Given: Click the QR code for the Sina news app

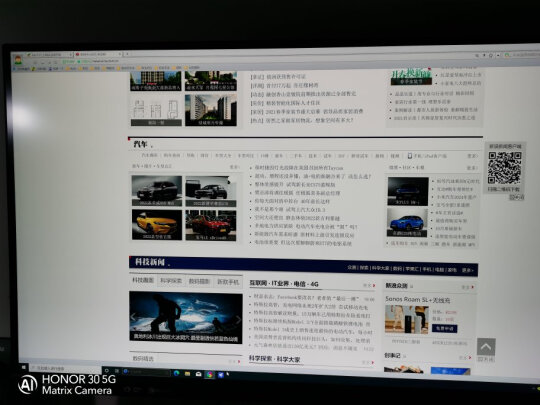Looking at the screenshot, I should (x=505, y=168).
